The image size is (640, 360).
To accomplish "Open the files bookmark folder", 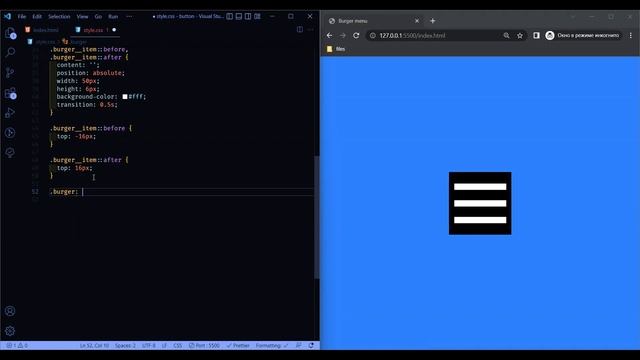I will click(336, 49).
